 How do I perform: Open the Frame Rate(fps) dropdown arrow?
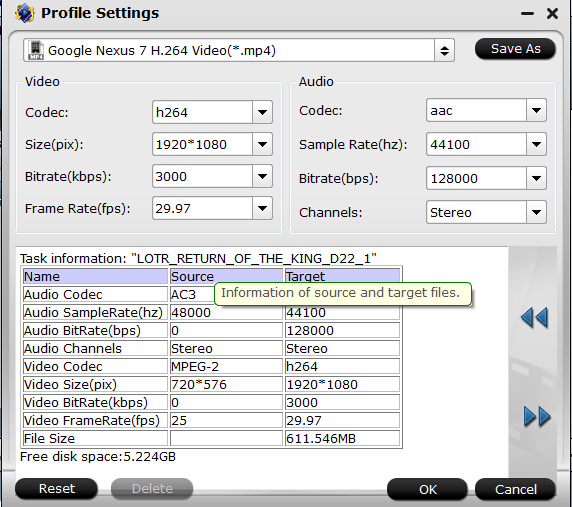pos(262,209)
